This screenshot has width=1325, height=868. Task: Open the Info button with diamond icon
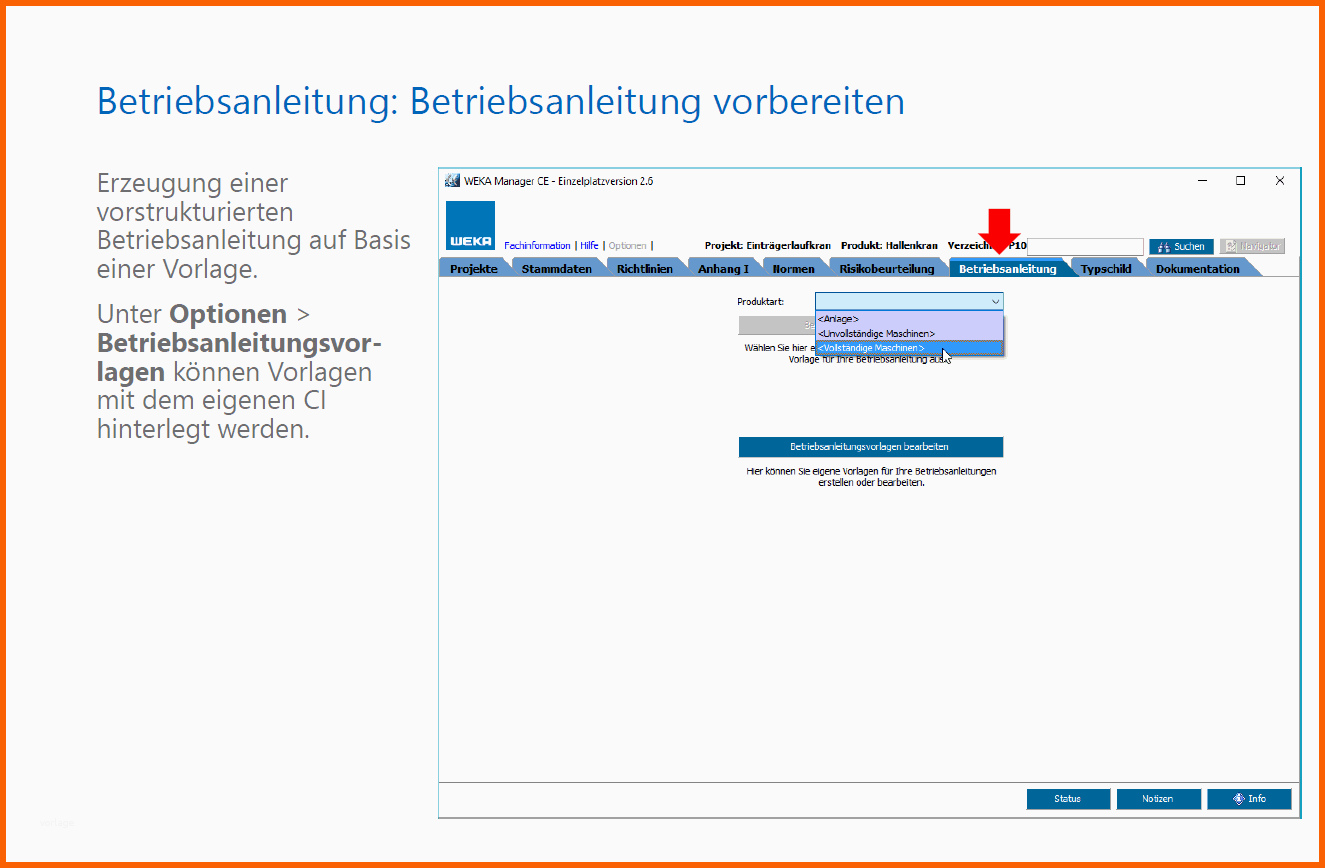pos(1249,799)
